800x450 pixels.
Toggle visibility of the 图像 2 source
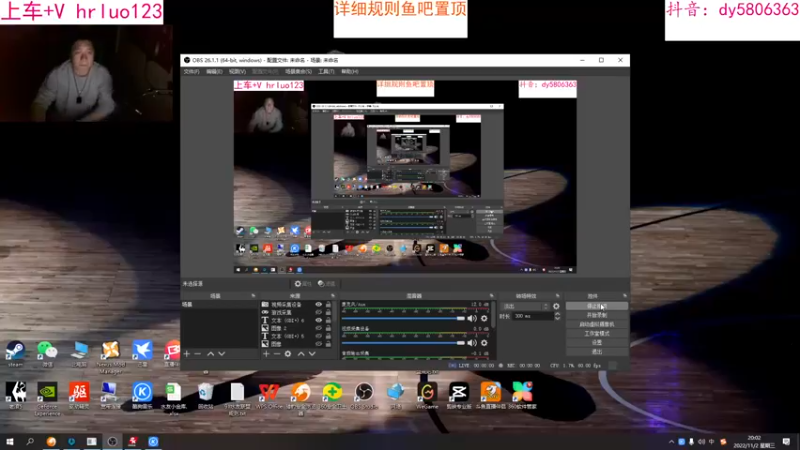[x=318, y=328]
